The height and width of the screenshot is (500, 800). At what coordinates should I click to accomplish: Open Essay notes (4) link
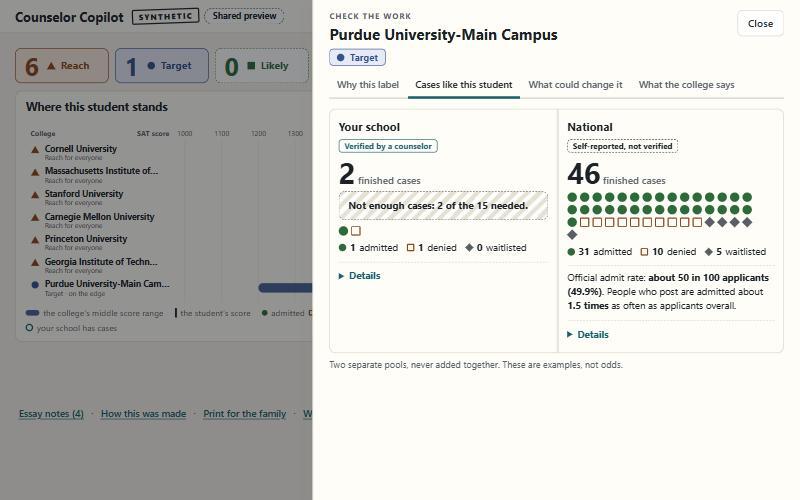(51, 414)
